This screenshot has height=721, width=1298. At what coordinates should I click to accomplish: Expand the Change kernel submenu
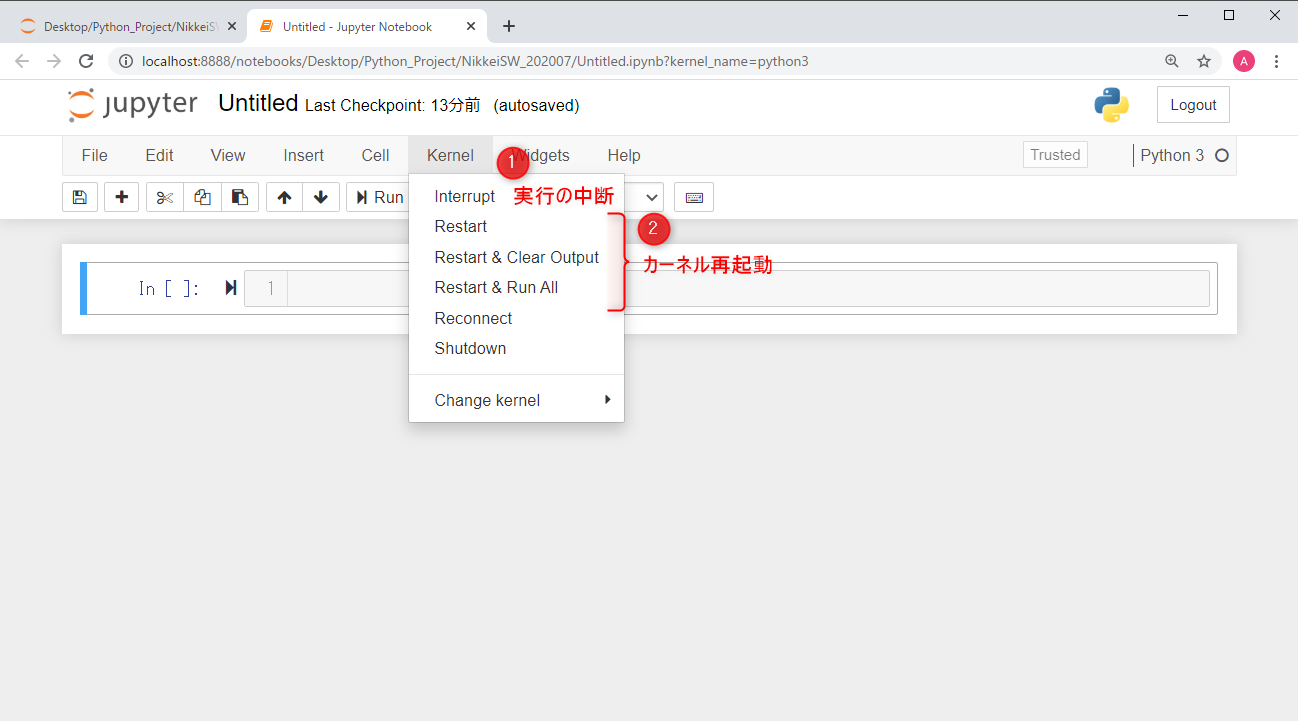click(x=516, y=400)
